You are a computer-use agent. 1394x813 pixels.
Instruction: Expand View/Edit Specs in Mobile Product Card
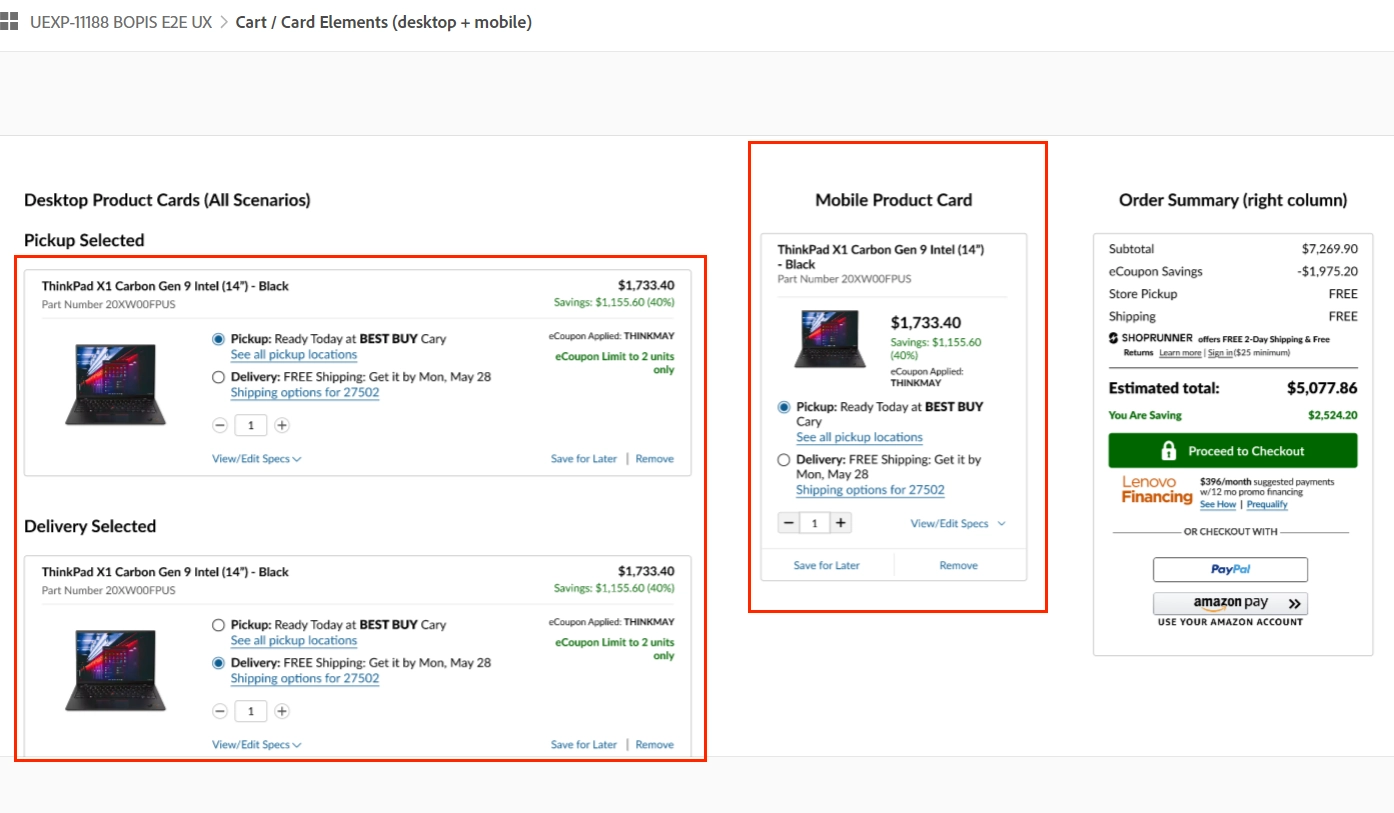pos(958,524)
